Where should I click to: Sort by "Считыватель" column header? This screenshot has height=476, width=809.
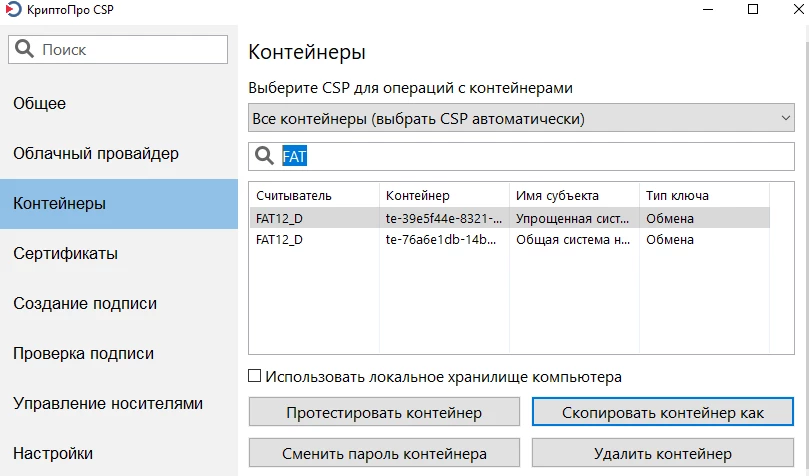click(x=294, y=195)
